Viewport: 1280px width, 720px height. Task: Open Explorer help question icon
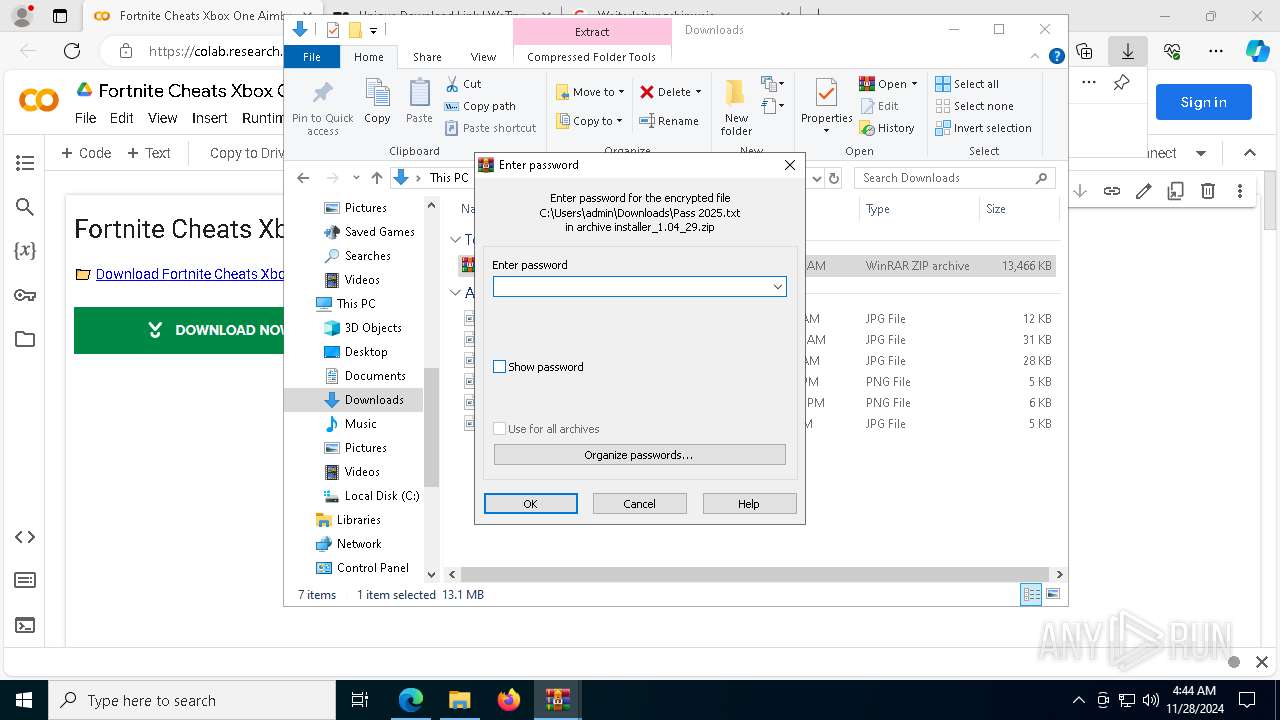(1056, 57)
